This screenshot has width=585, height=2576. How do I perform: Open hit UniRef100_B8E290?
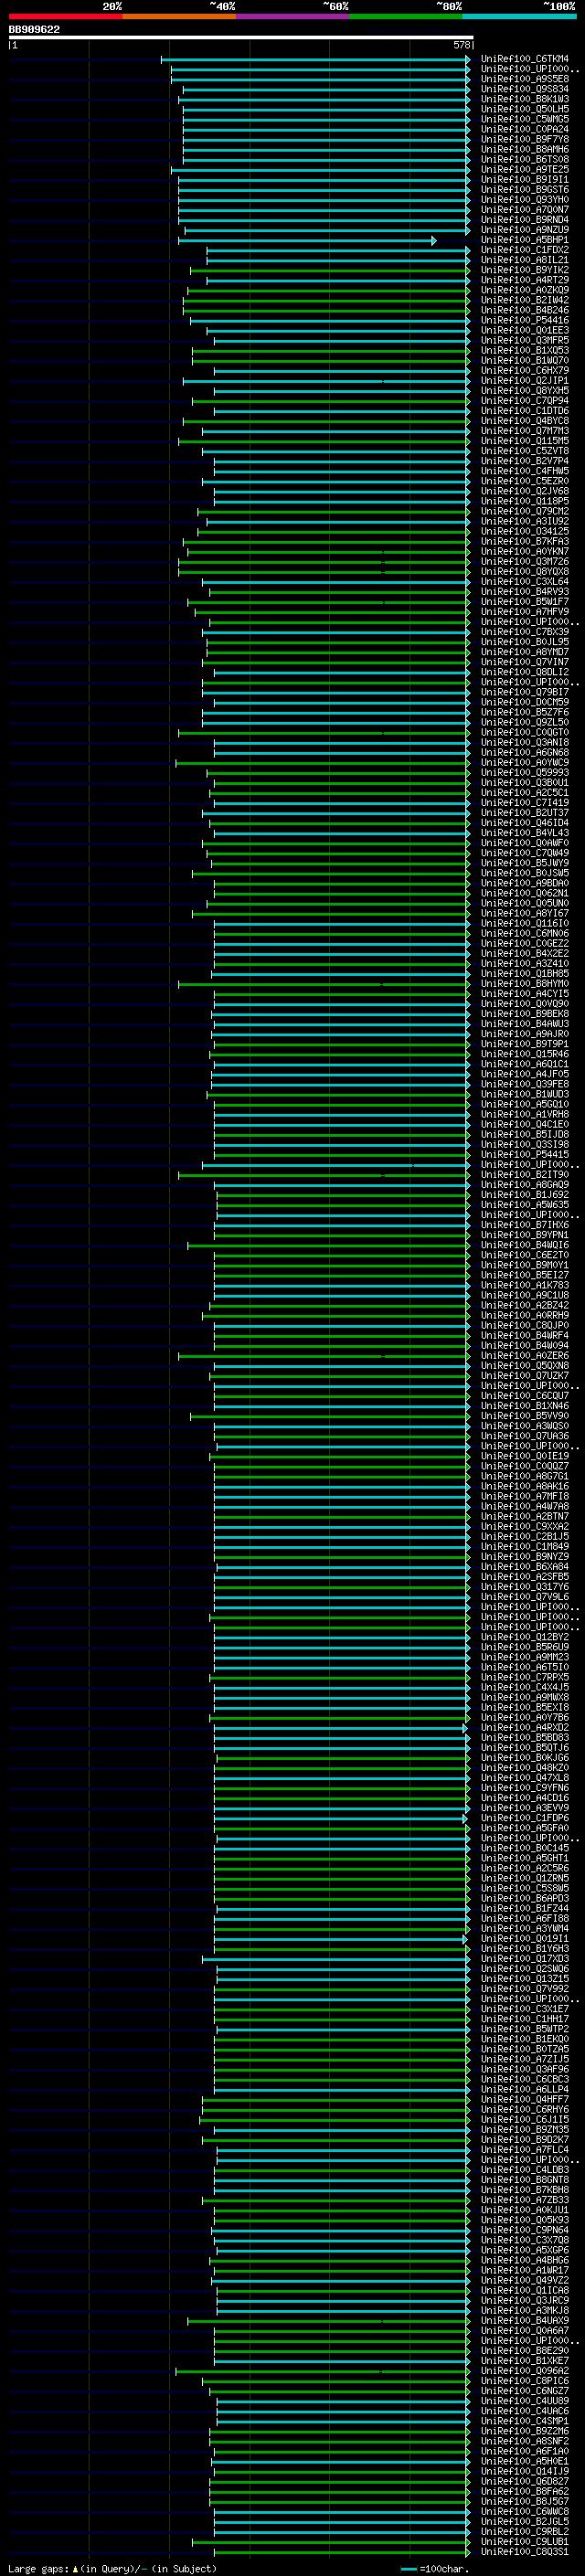525,2350
